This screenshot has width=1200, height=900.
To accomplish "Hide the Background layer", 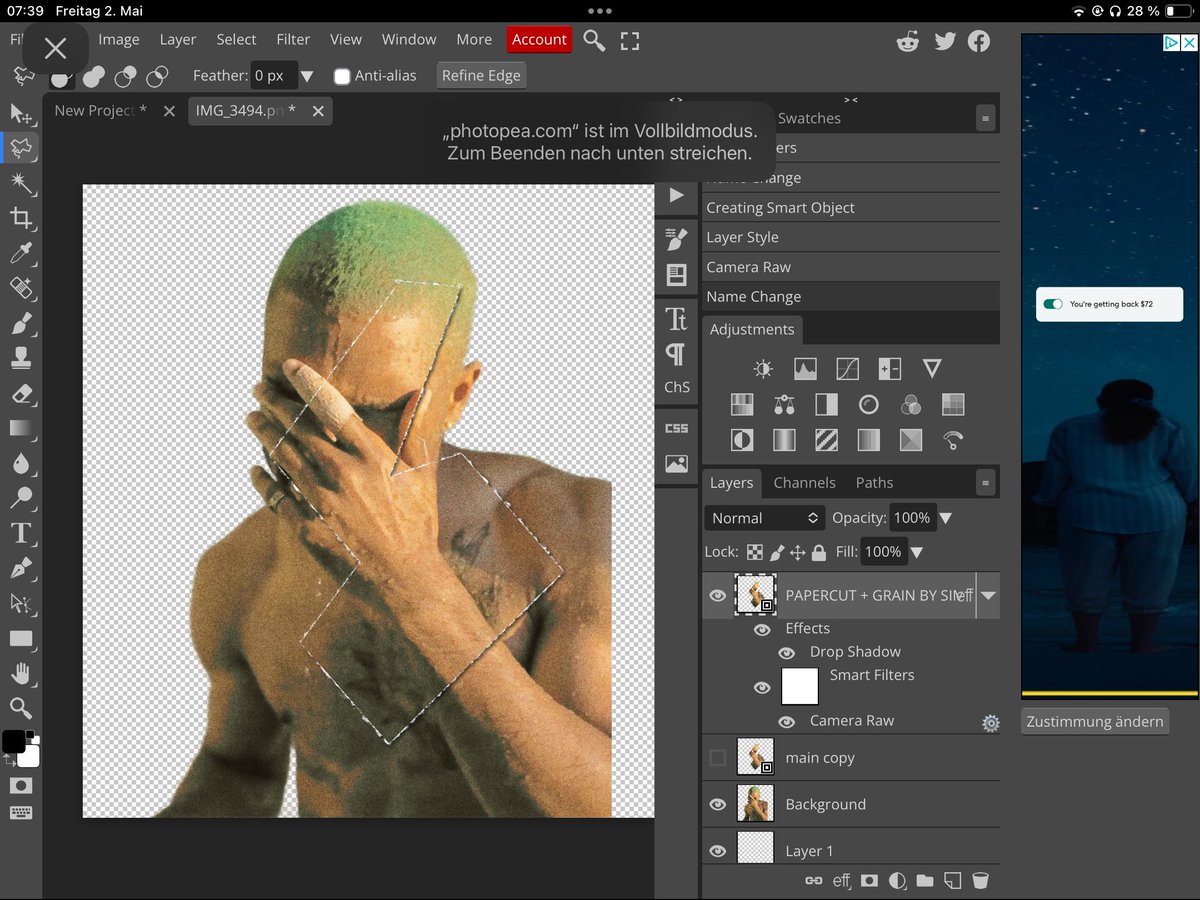I will click(717, 805).
